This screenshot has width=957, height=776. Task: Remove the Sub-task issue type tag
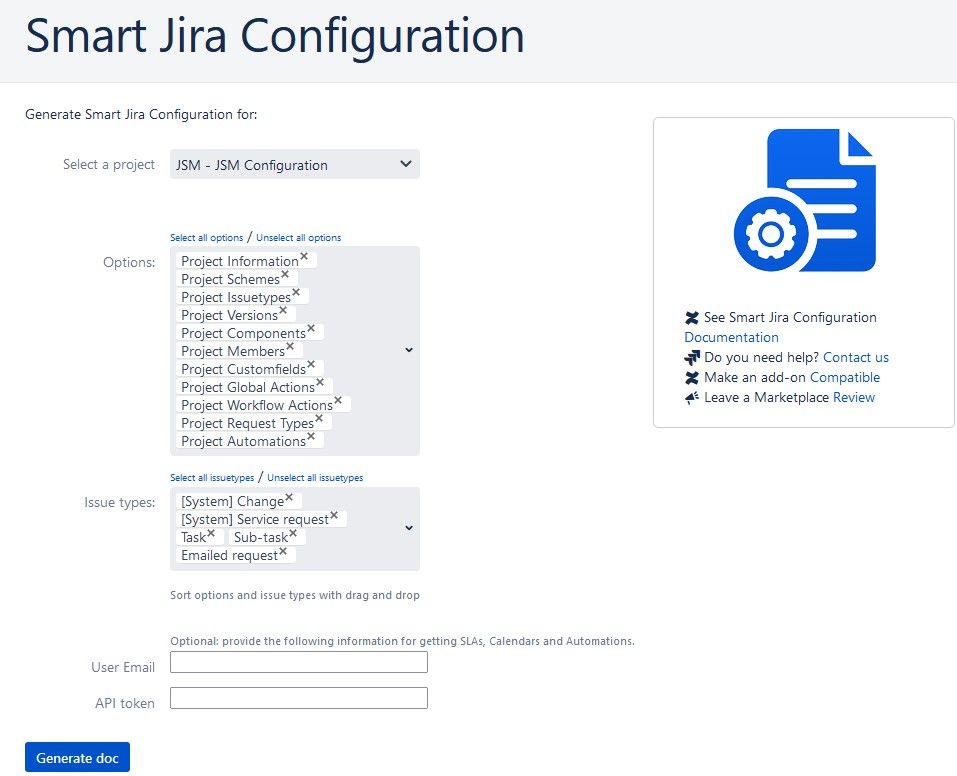(294, 533)
